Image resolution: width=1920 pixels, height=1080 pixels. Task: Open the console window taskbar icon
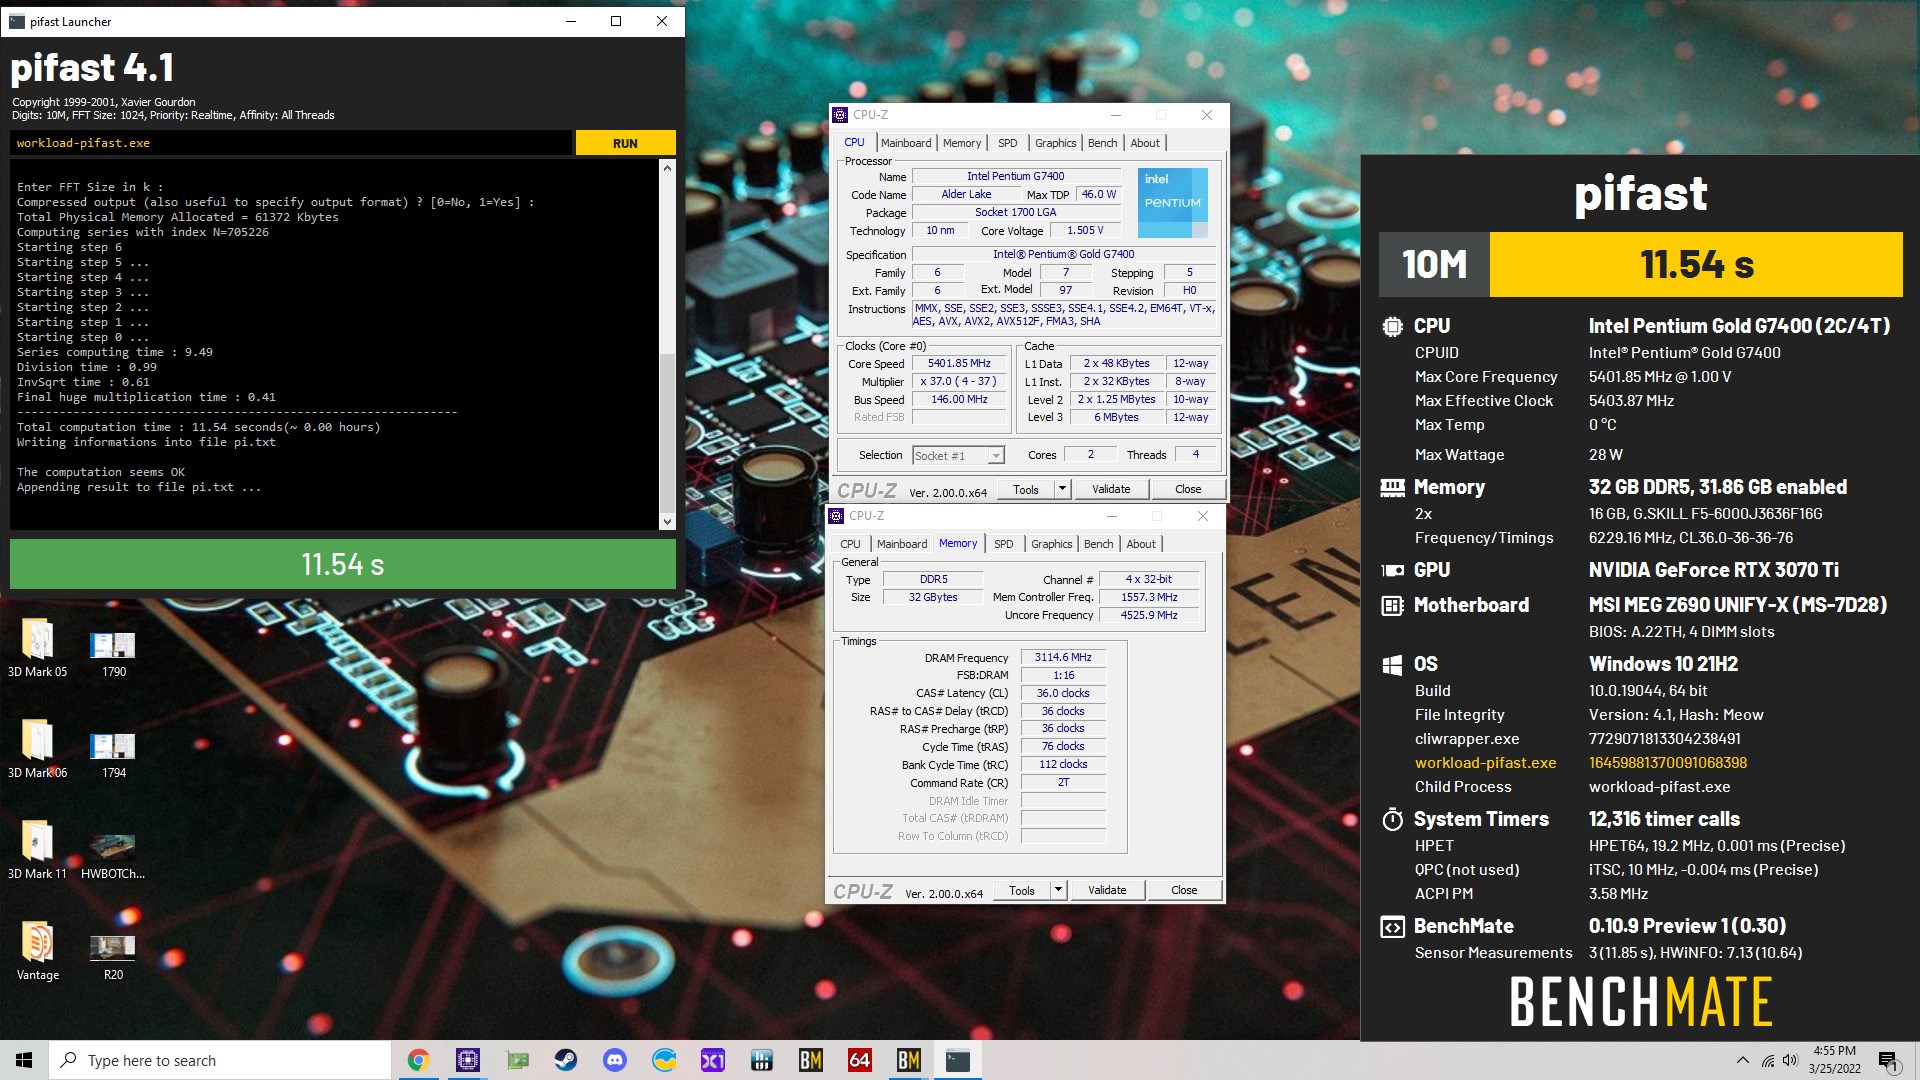point(957,1060)
